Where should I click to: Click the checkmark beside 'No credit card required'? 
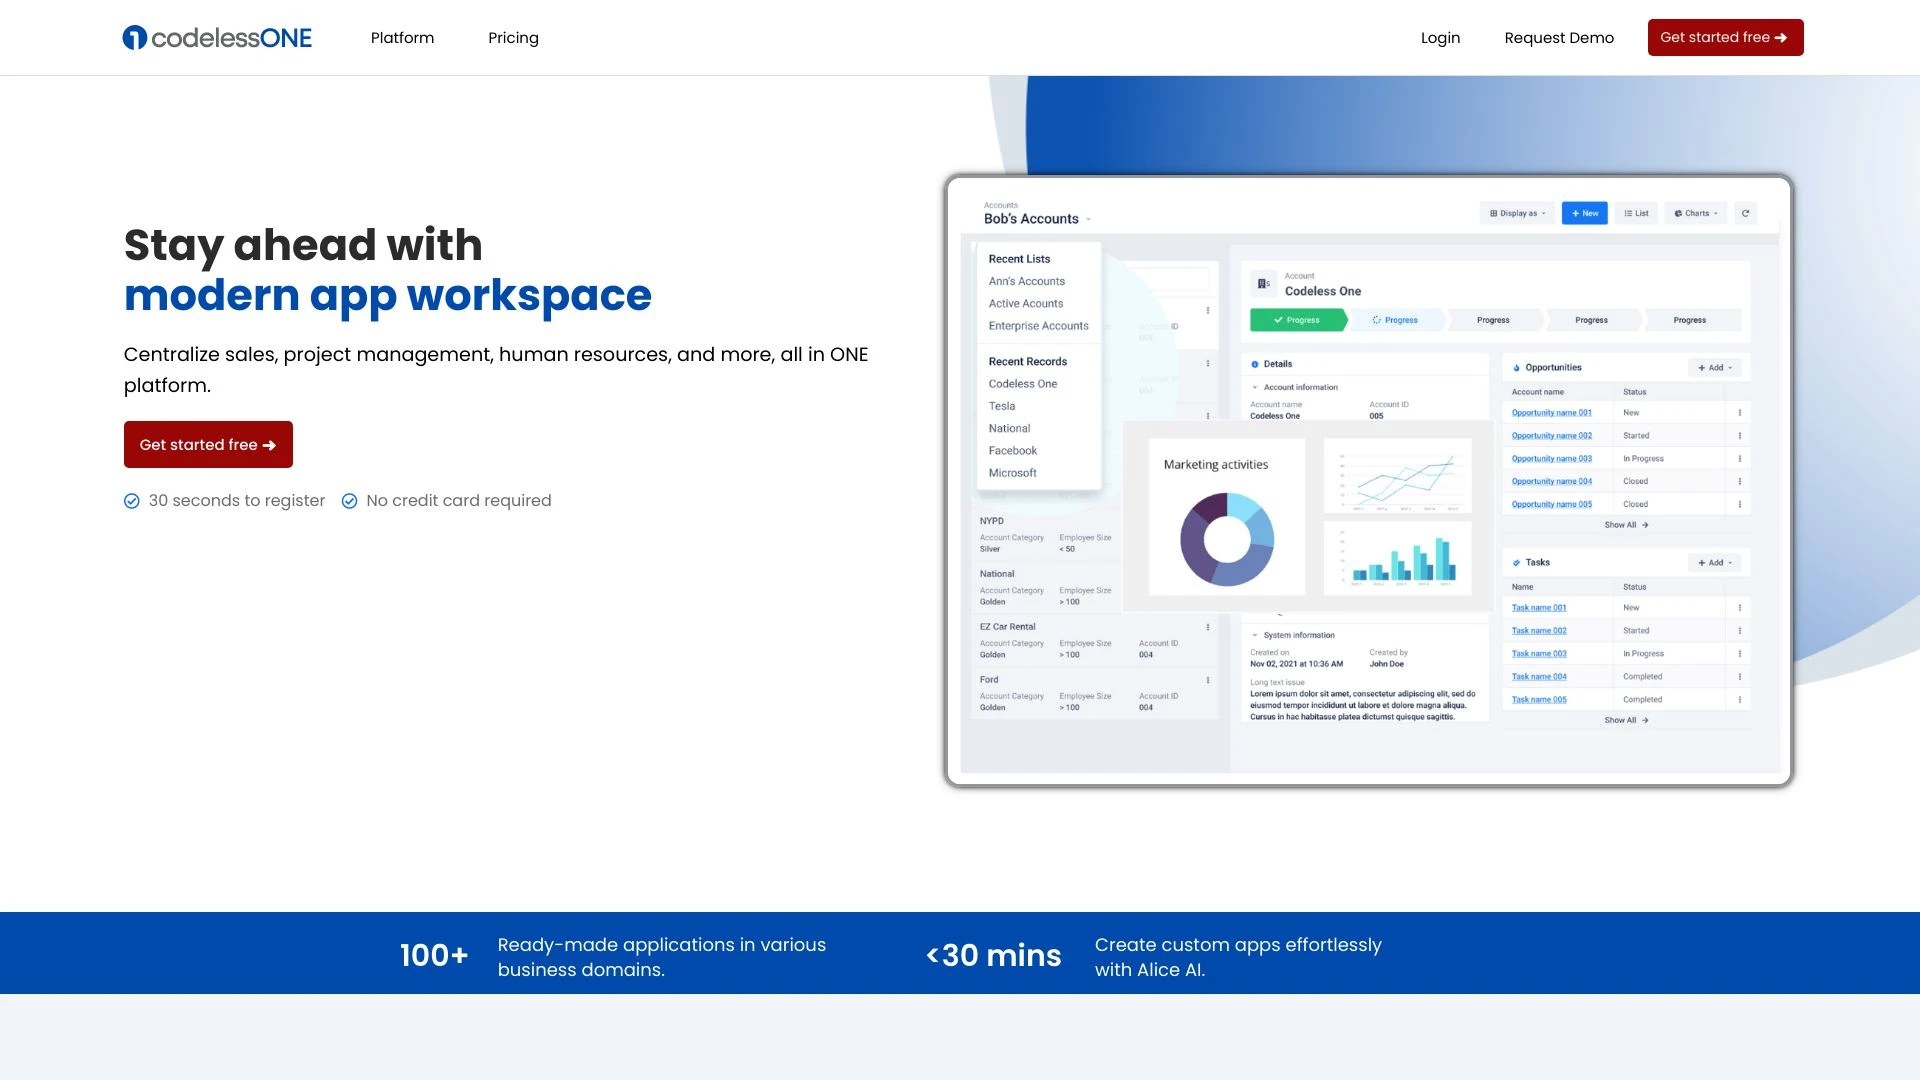point(349,500)
